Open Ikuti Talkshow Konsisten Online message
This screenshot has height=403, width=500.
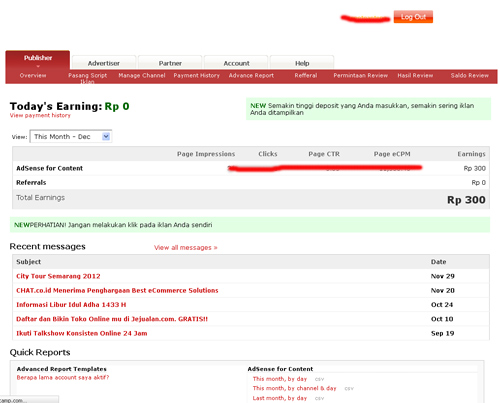(82, 333)
